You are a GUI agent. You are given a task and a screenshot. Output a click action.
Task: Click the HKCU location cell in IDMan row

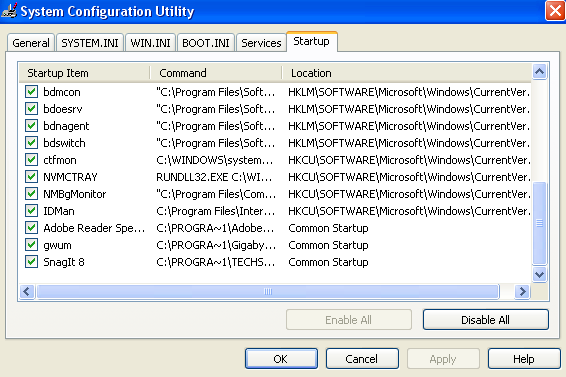pos(409,211)
